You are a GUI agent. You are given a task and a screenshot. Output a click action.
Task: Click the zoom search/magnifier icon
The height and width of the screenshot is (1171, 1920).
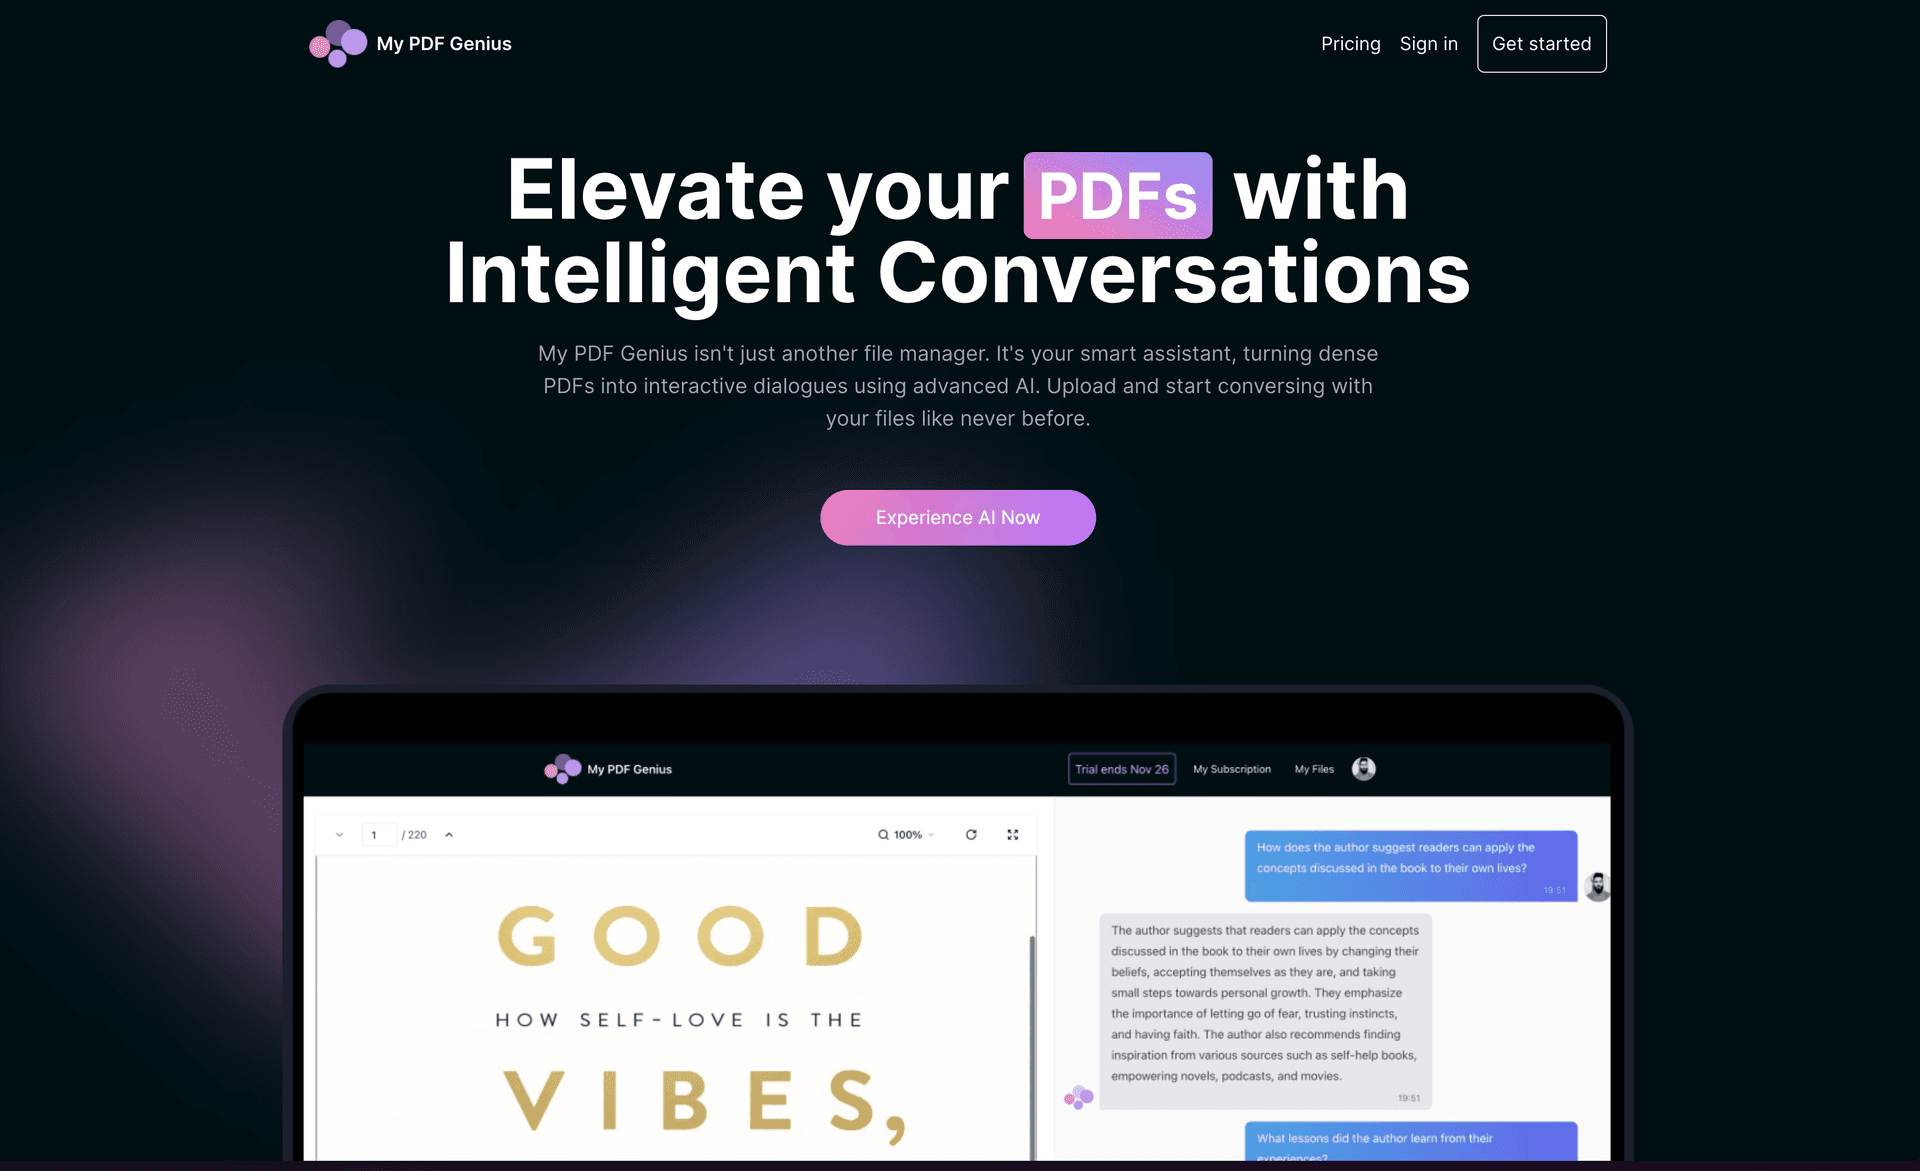pyautogui.click(x=883, y=834)
